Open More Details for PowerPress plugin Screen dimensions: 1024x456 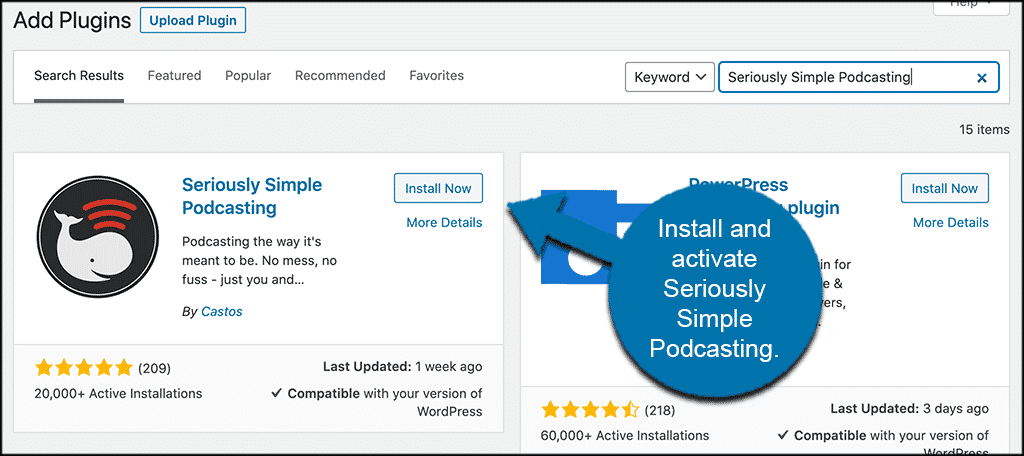pos(951,223)
